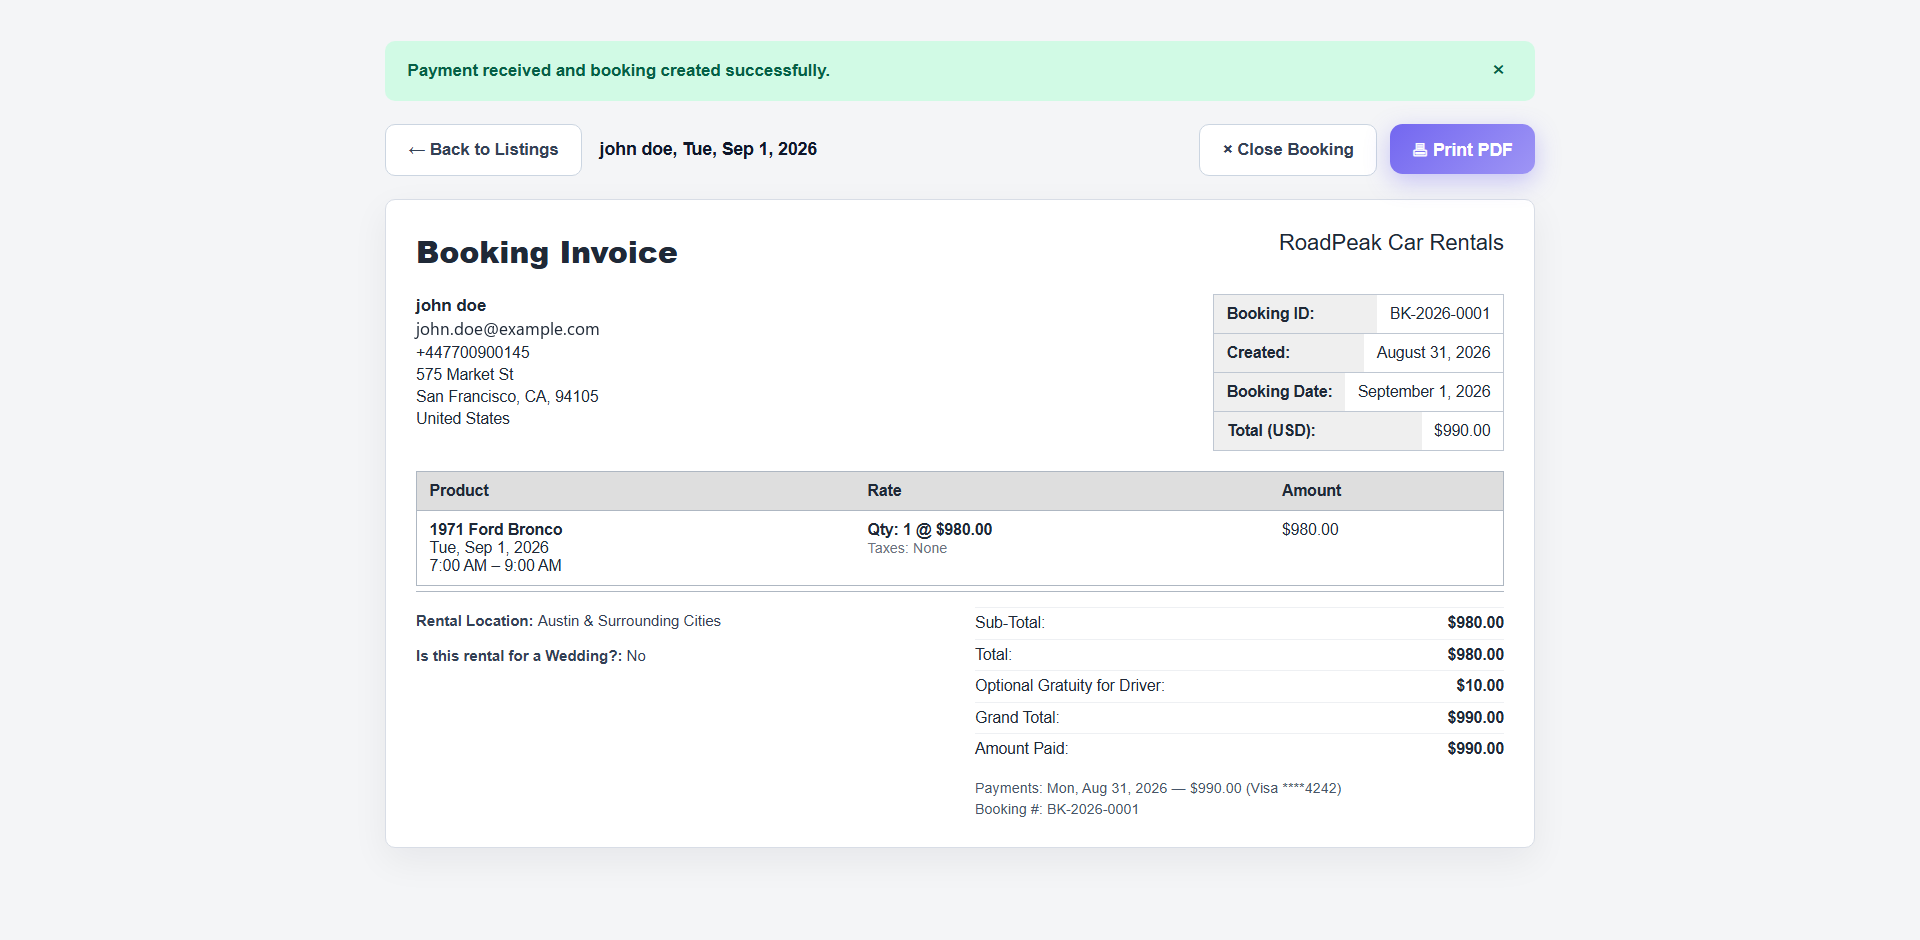Click the Booking ID: label cell
Viewport: 1920px width, 940px height.
tap(1295, 314)
